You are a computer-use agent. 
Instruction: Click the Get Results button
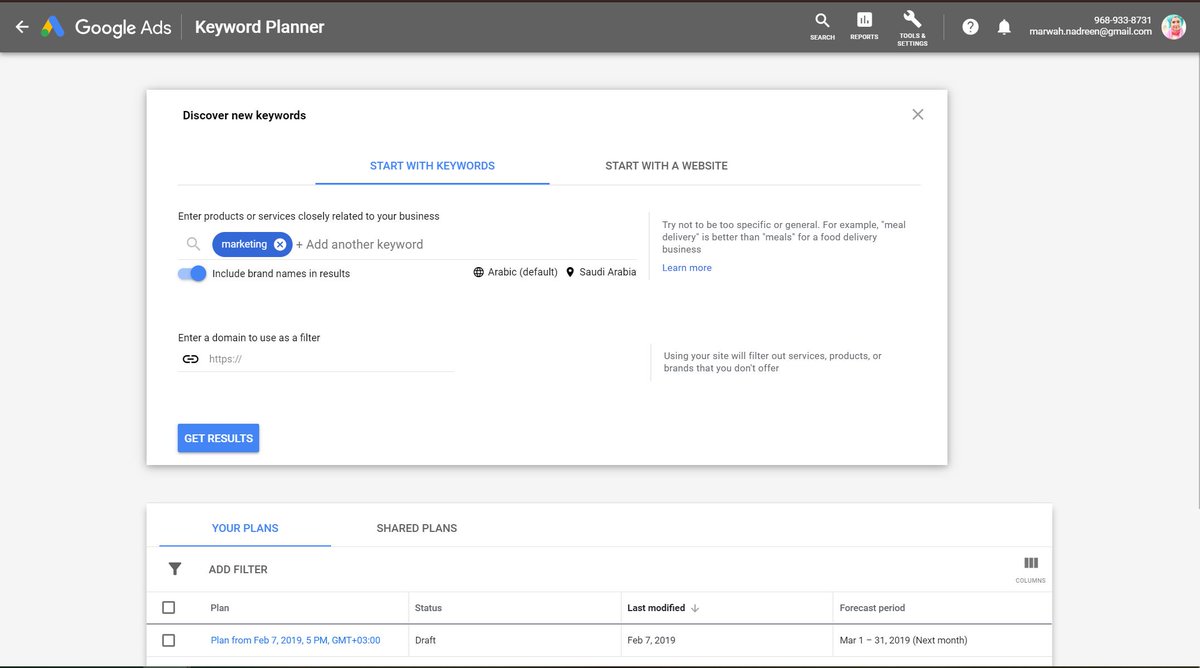(x=218, y=438)
